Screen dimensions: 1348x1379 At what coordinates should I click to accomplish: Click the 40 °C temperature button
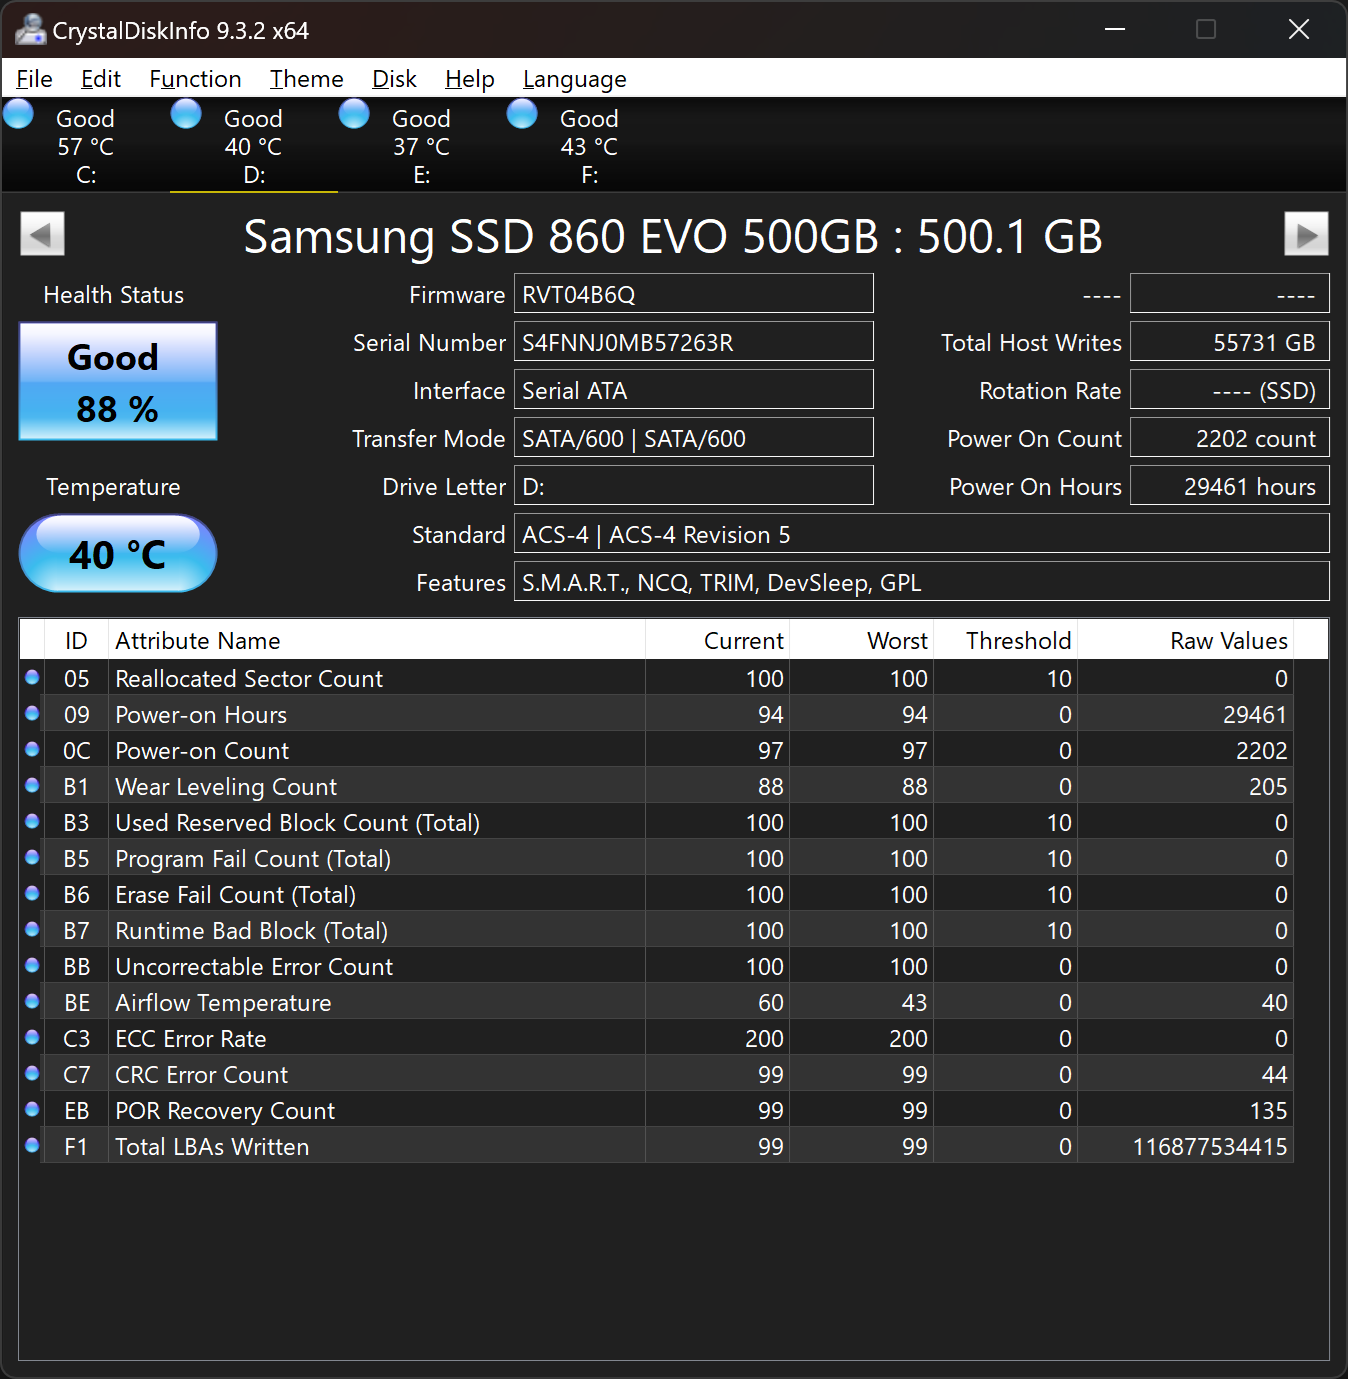coord(118,553)
